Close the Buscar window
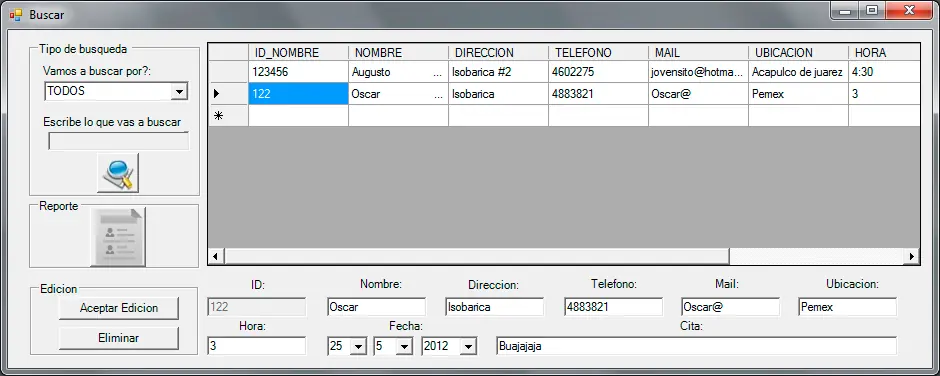The width and height of the screenshot is (940, 376). (x=909, y=11)
